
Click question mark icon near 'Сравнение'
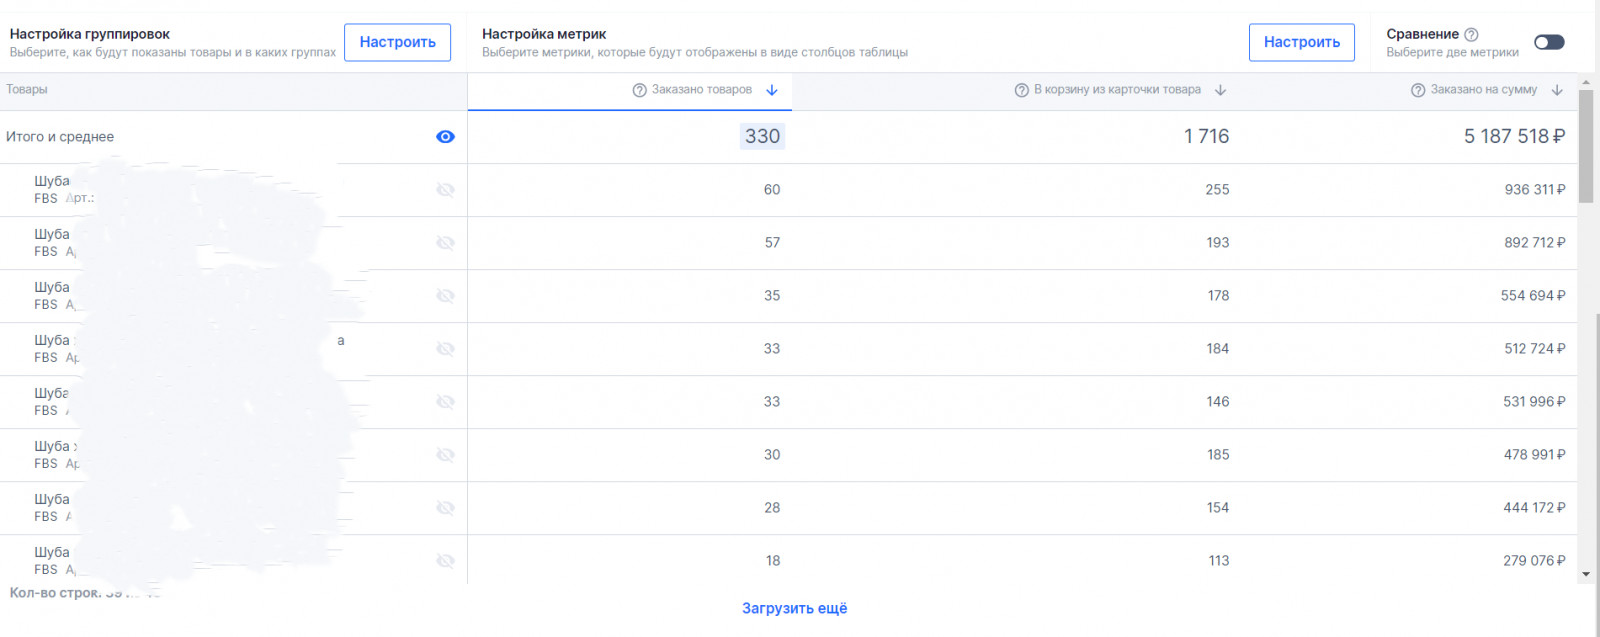(x=1471, y=34)
